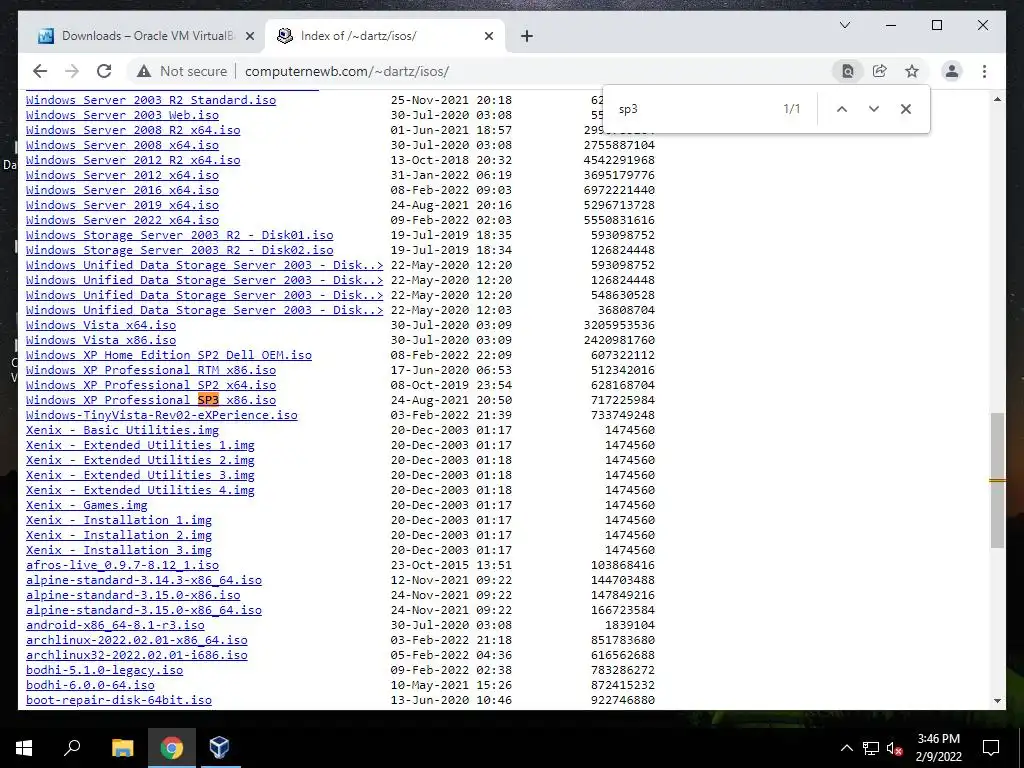Viewport: 1024px width, 768px height.
Task: Download bodhi-6.0.0-64.iso
Action: (90, 686)
